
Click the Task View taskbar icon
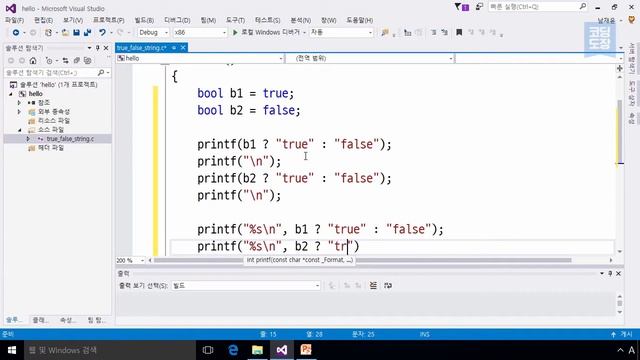(x=208, y=350)
